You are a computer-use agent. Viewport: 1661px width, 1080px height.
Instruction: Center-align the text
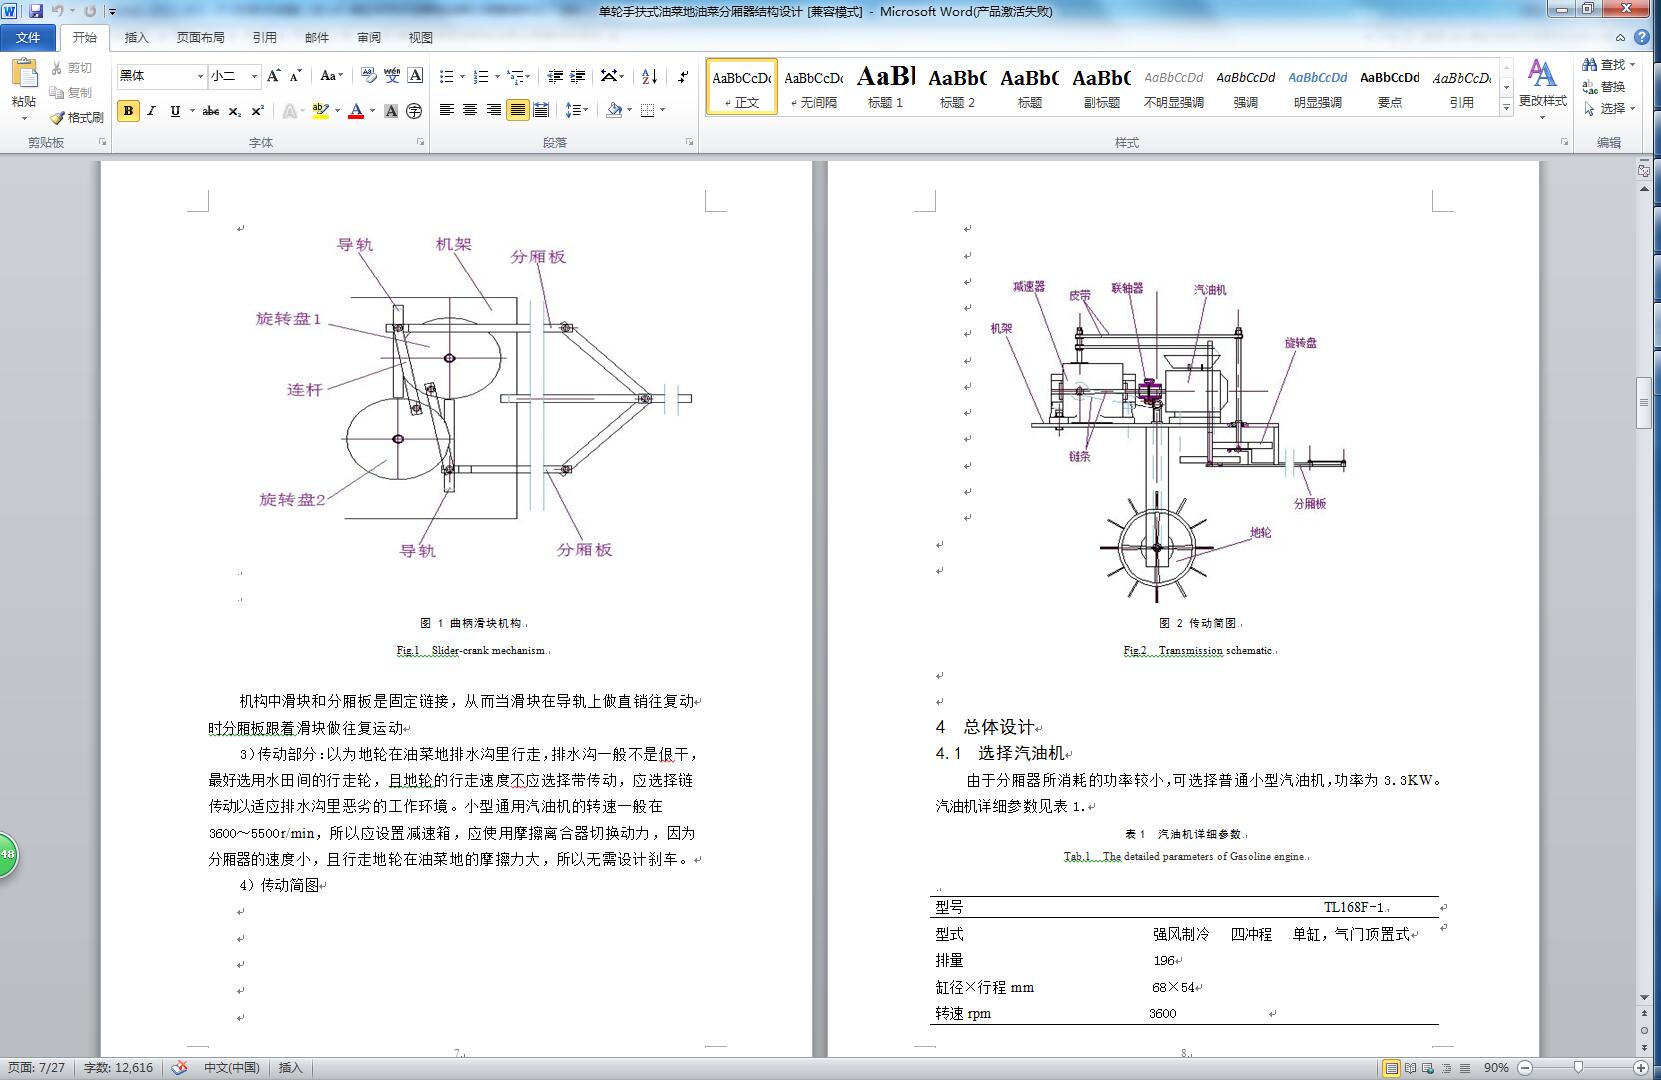(x=470, y=110)
